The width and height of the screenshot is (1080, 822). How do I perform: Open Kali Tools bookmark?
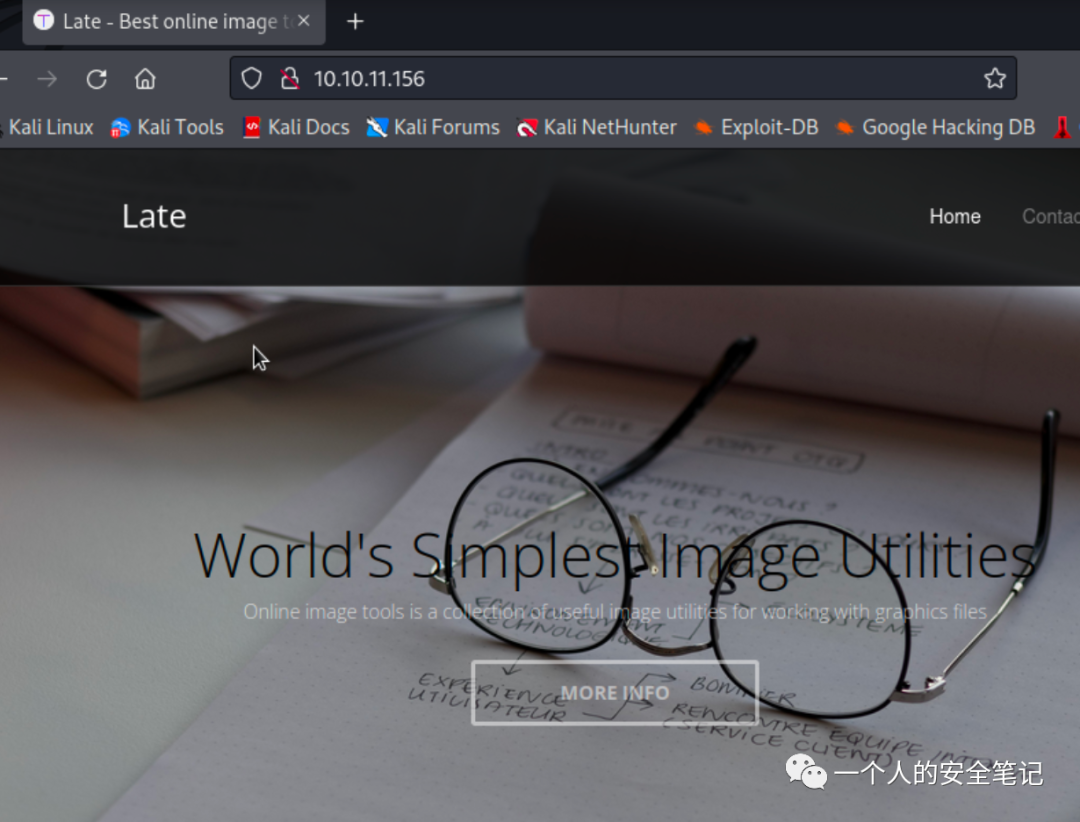pyautogui.click(x=167, y=127)
